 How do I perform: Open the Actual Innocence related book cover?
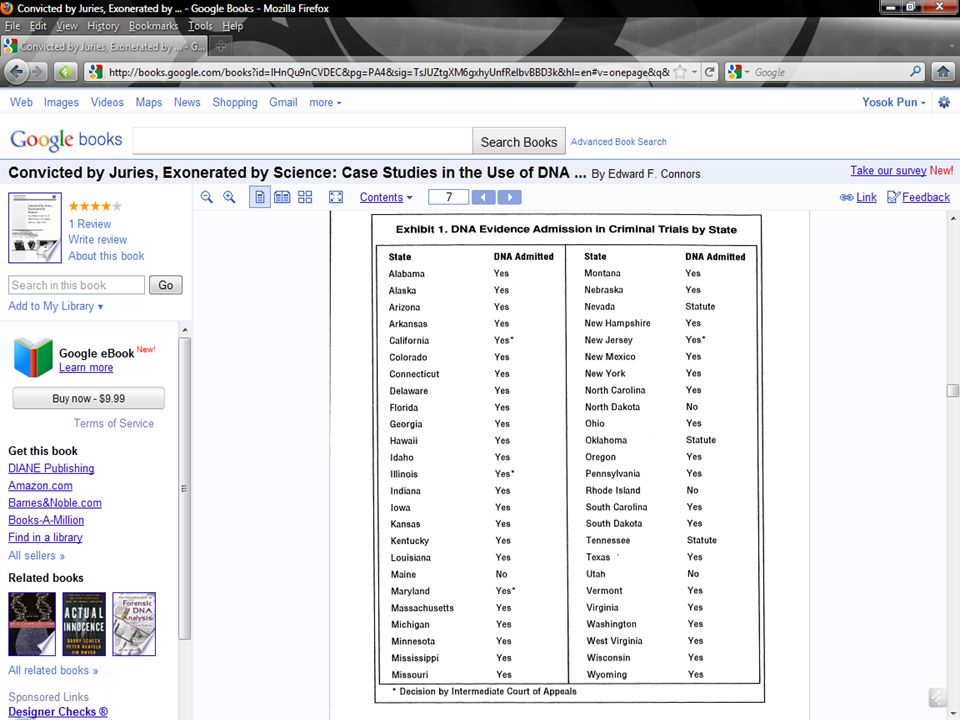tap(84, 624)
